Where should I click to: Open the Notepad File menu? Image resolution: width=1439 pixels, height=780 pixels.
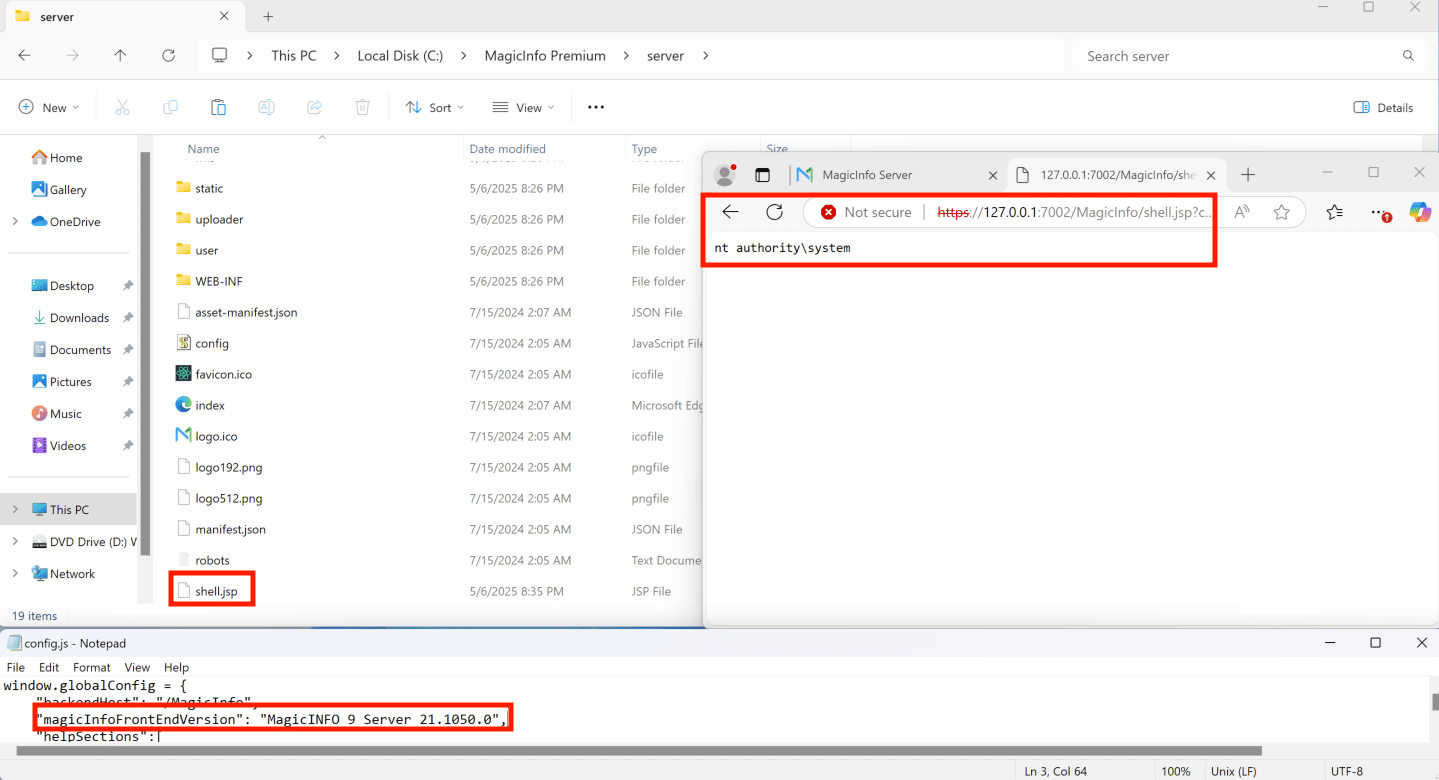pos(16,667)
